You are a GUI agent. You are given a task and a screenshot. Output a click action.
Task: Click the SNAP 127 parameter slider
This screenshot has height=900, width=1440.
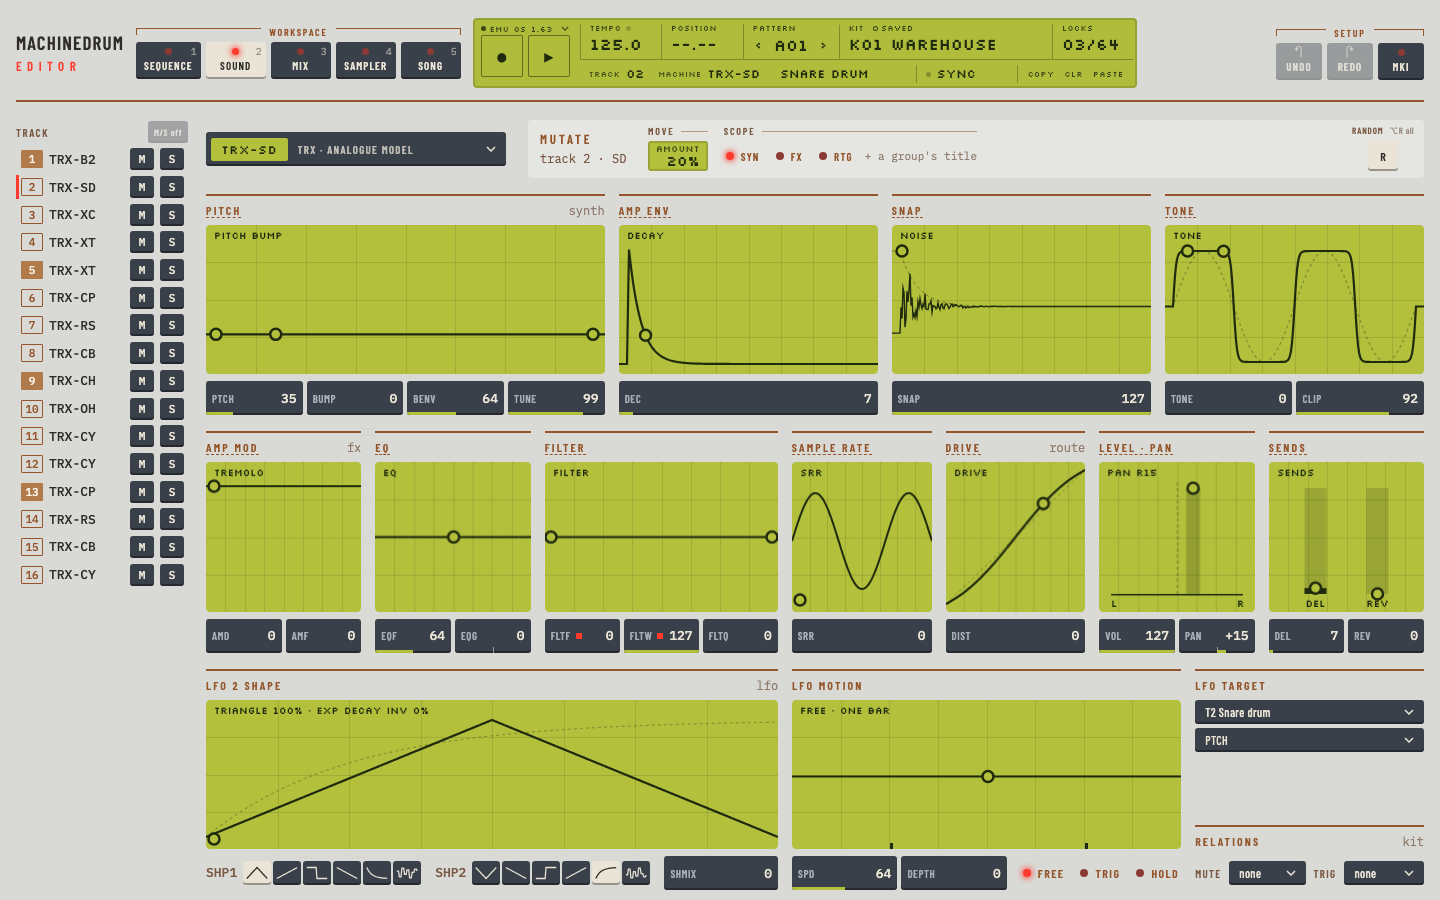click(1021, 398)
